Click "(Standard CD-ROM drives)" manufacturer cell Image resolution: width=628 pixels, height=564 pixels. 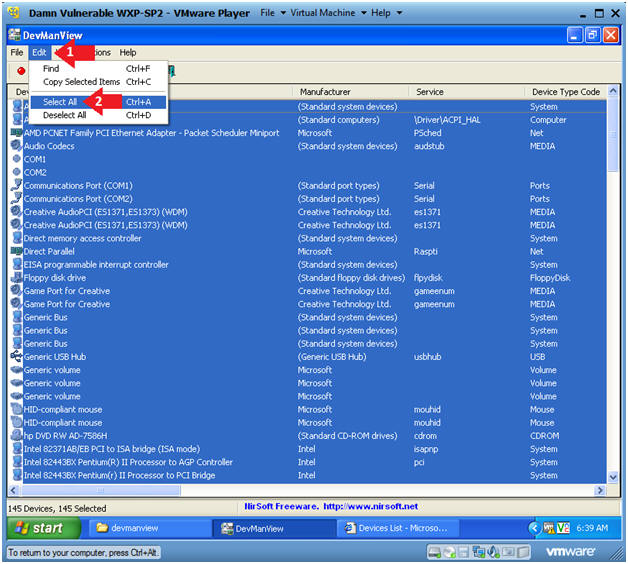click(347, 435)
